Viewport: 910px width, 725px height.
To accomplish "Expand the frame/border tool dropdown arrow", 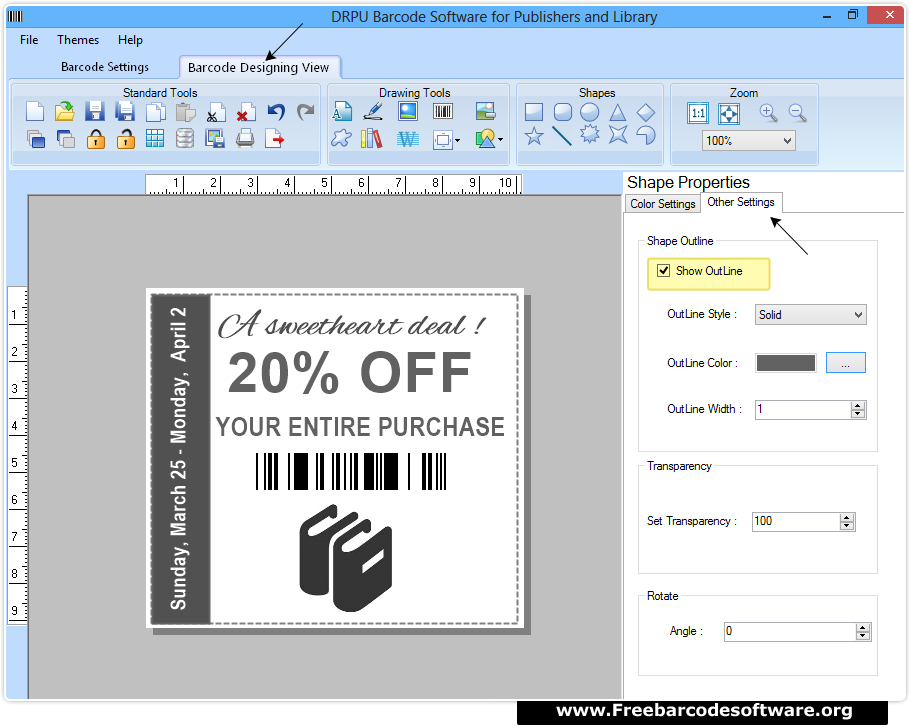I will point(458,140).
